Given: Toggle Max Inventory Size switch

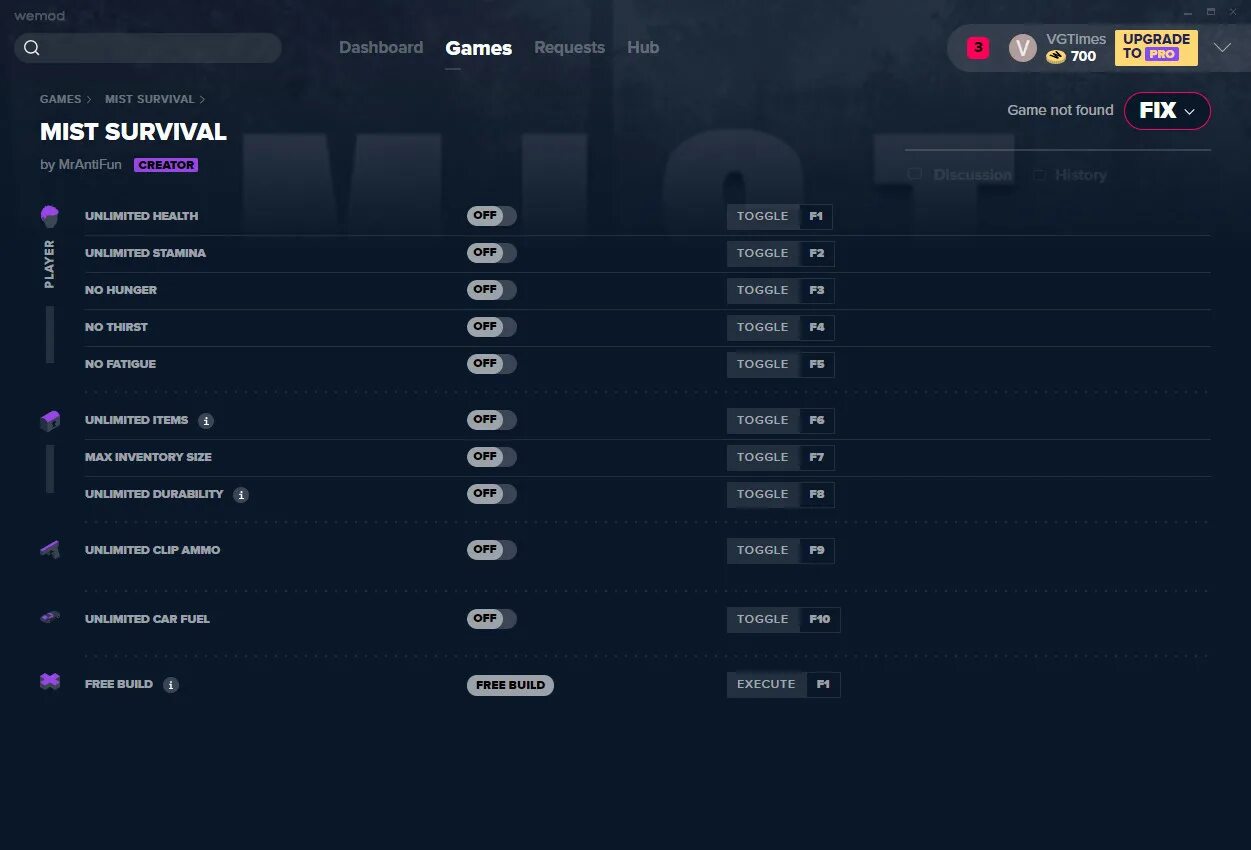Looking at the screenshot, I should pos(492,457).
